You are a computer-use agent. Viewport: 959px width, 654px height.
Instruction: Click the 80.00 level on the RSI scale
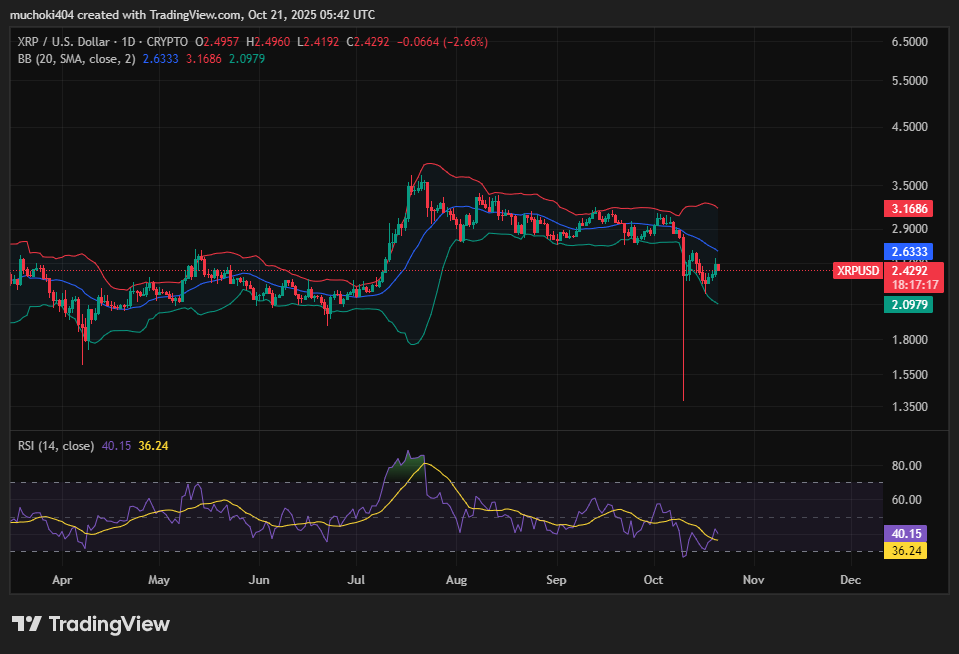click(906, 466)
